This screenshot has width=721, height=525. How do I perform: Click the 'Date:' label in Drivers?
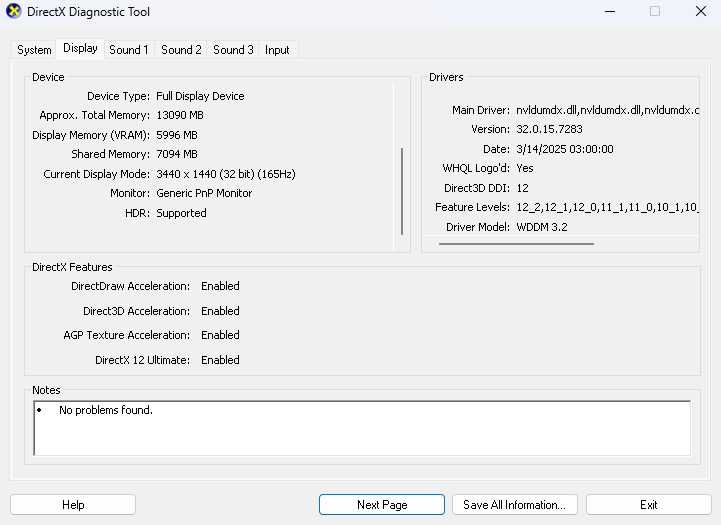coord(497,149)
